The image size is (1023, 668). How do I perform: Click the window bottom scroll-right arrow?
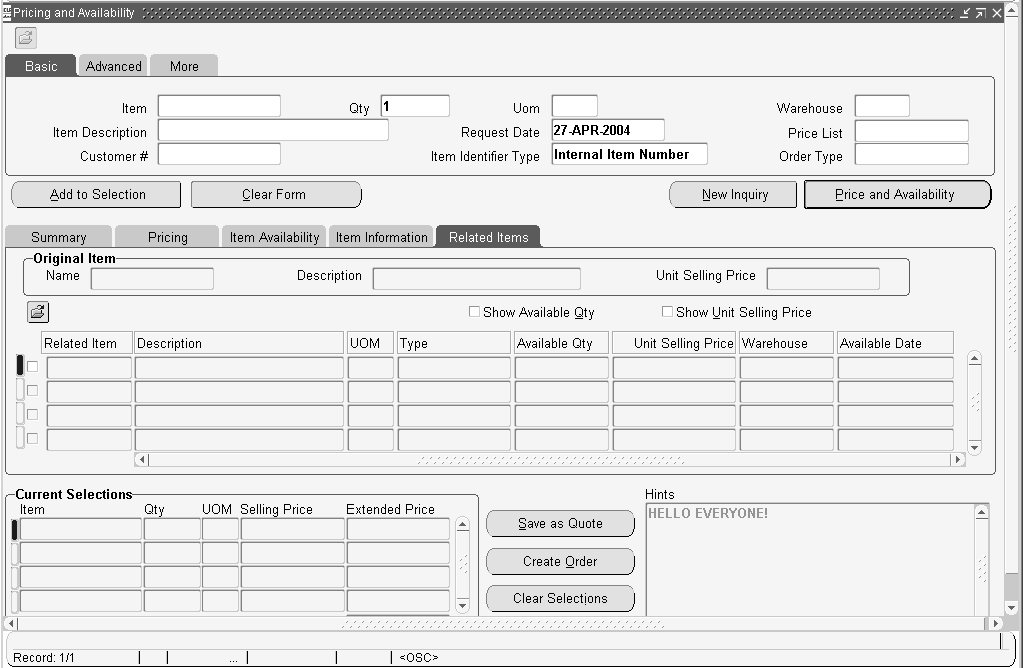(x=996, y=624)
